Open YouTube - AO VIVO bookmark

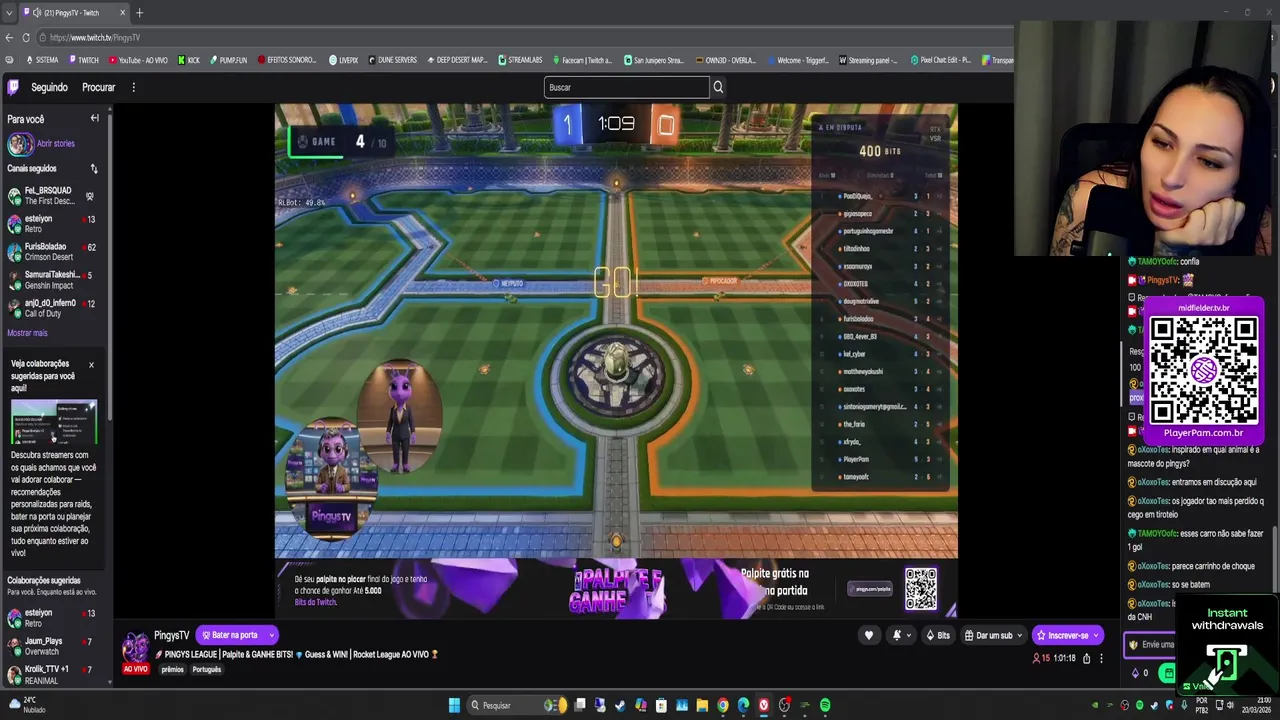[x=138, y=60]
